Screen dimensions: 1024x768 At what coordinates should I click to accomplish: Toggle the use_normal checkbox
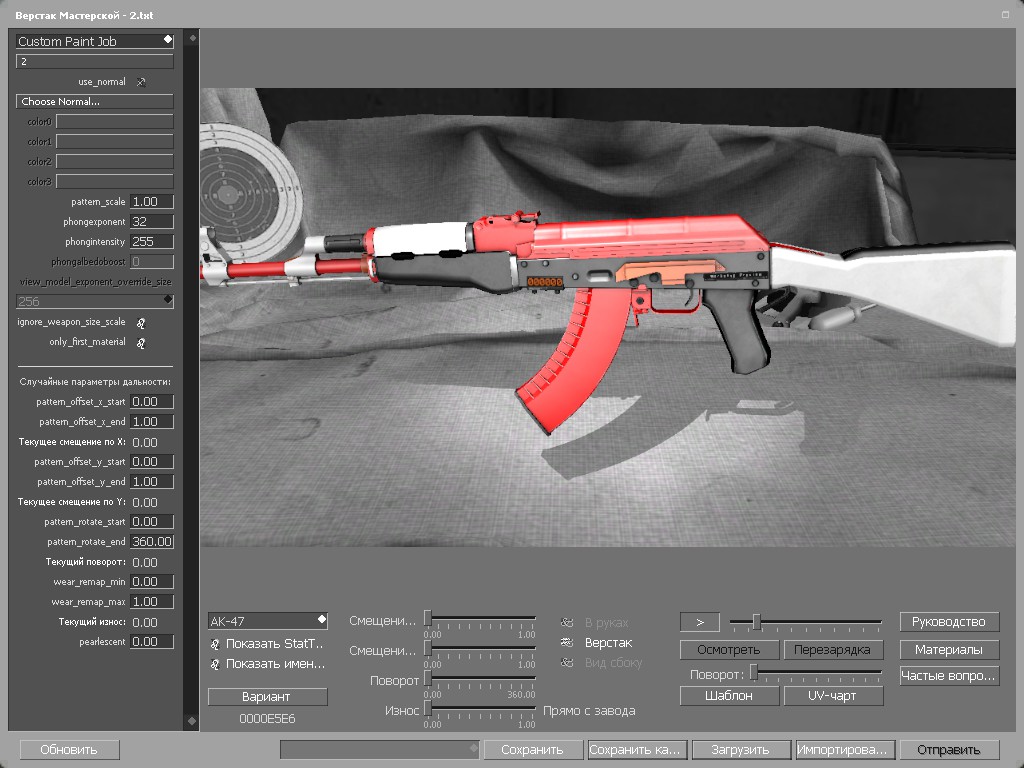tap(140, 82)
